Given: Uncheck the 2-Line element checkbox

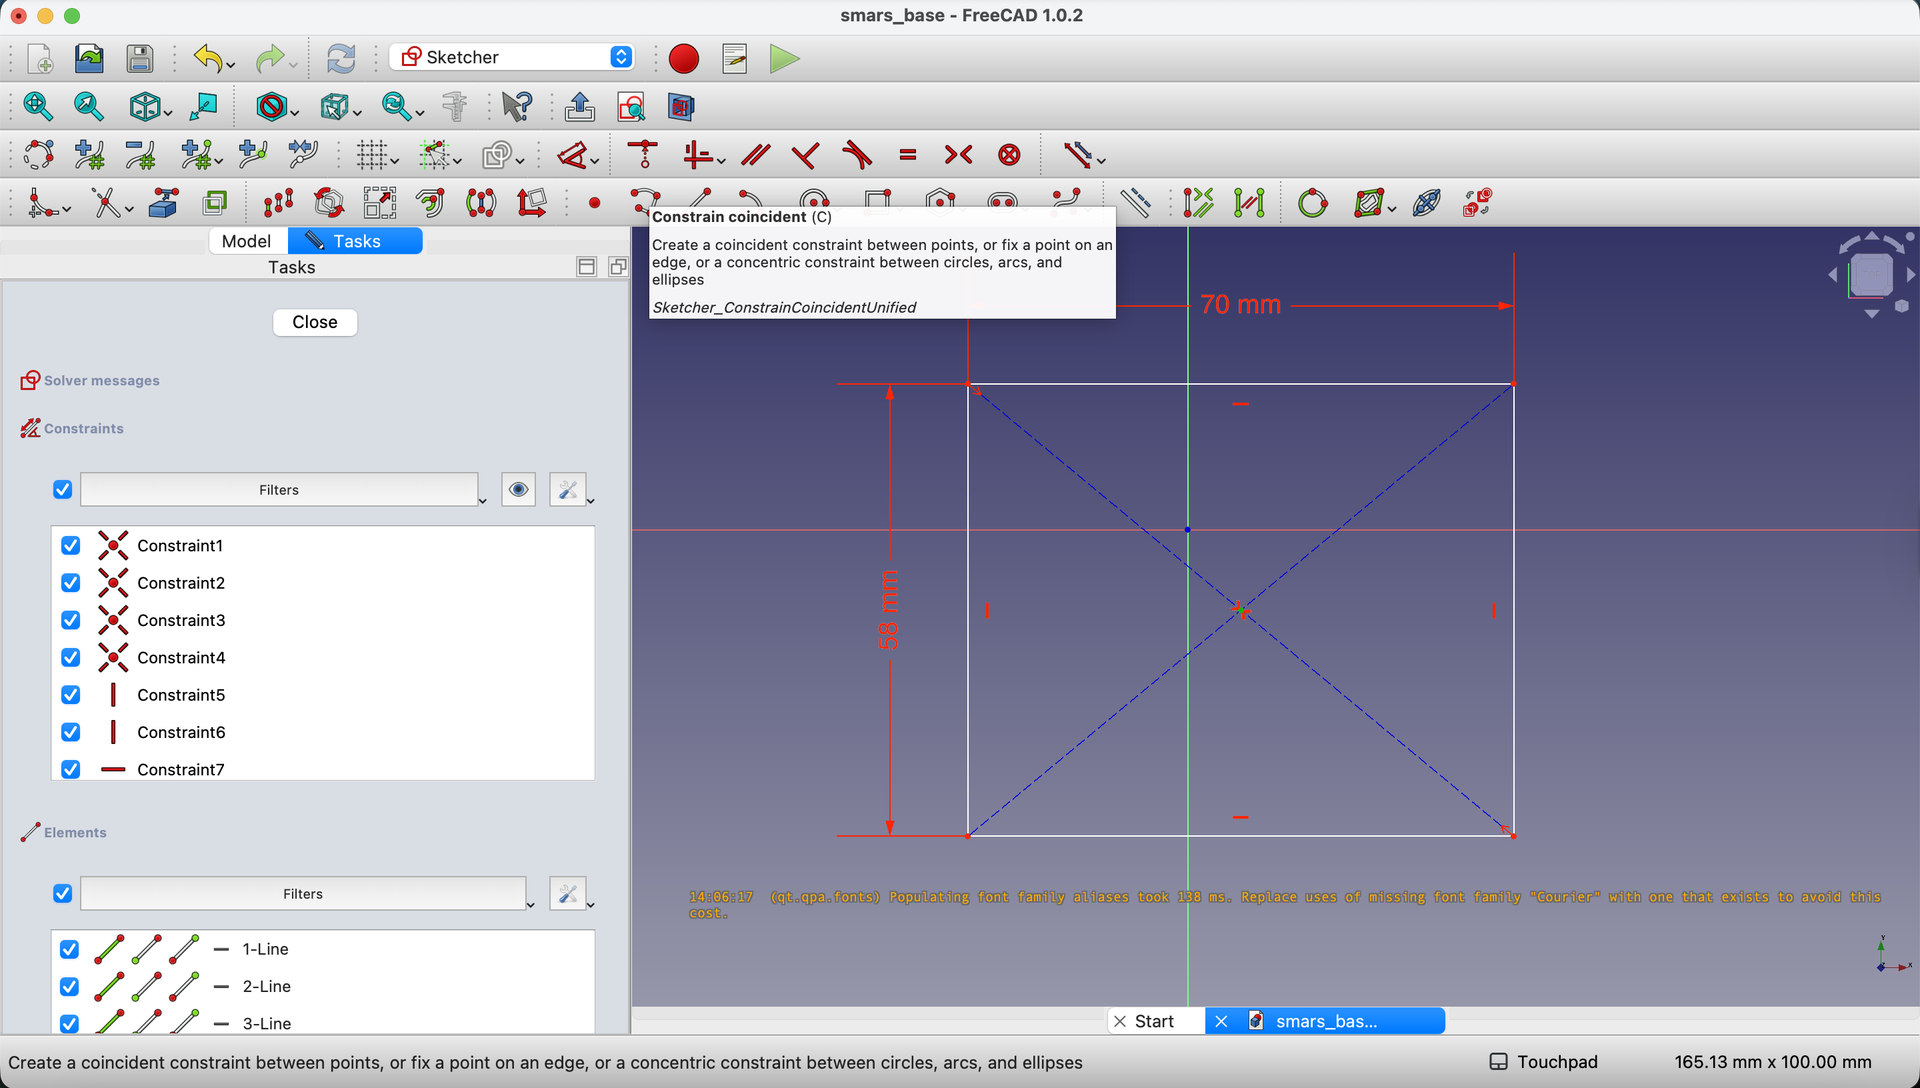Looking at the screenshot, I should [x=69, y=986].
